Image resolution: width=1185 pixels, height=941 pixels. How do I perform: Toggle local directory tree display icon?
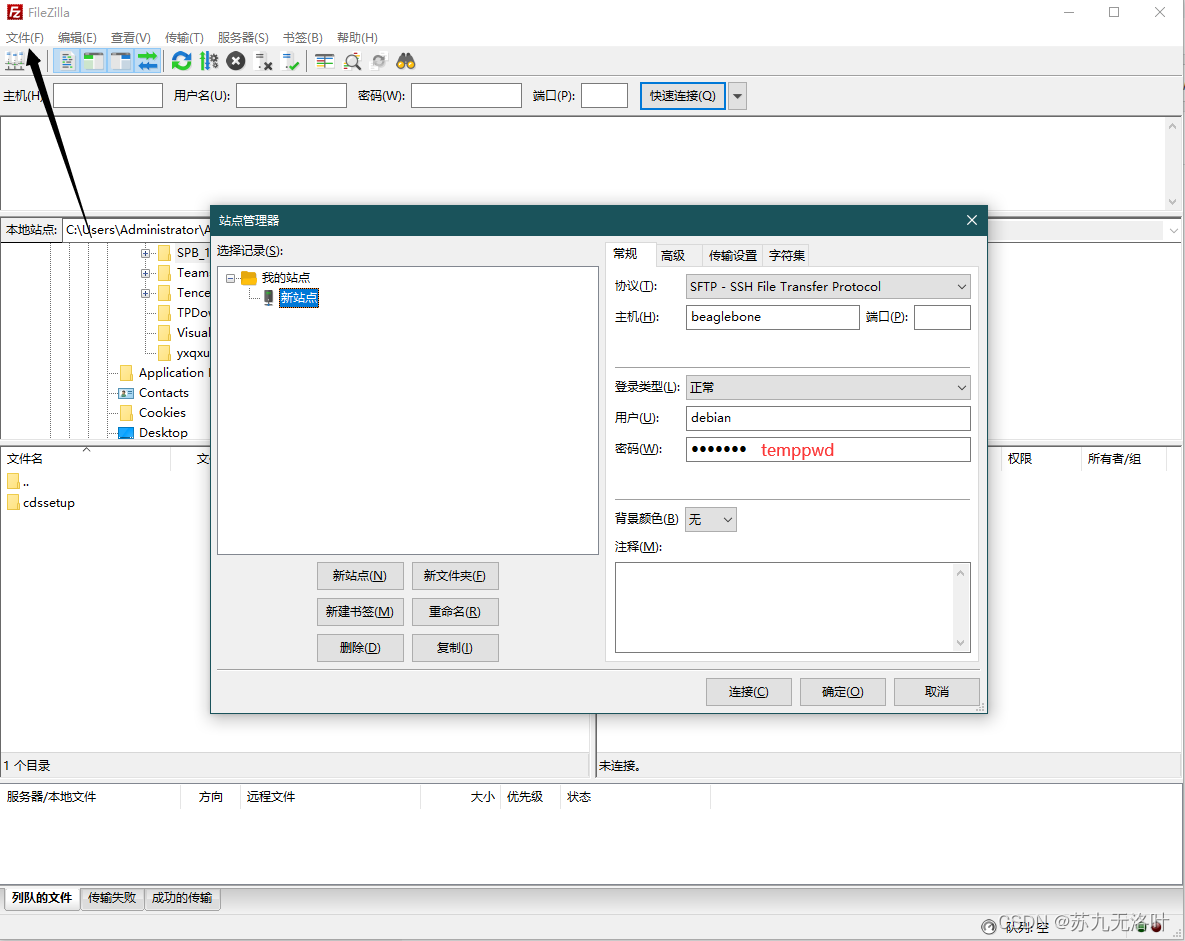94,61
